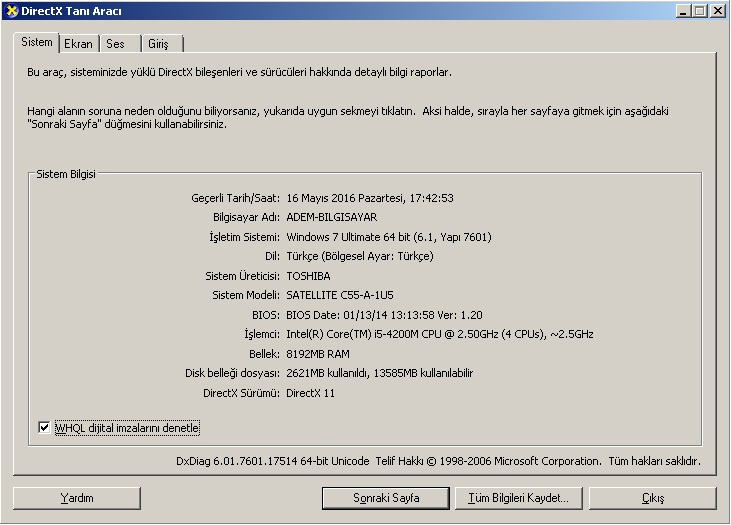
Task: Click the Sistem Bilgisi group label
Action: point(66,174)
